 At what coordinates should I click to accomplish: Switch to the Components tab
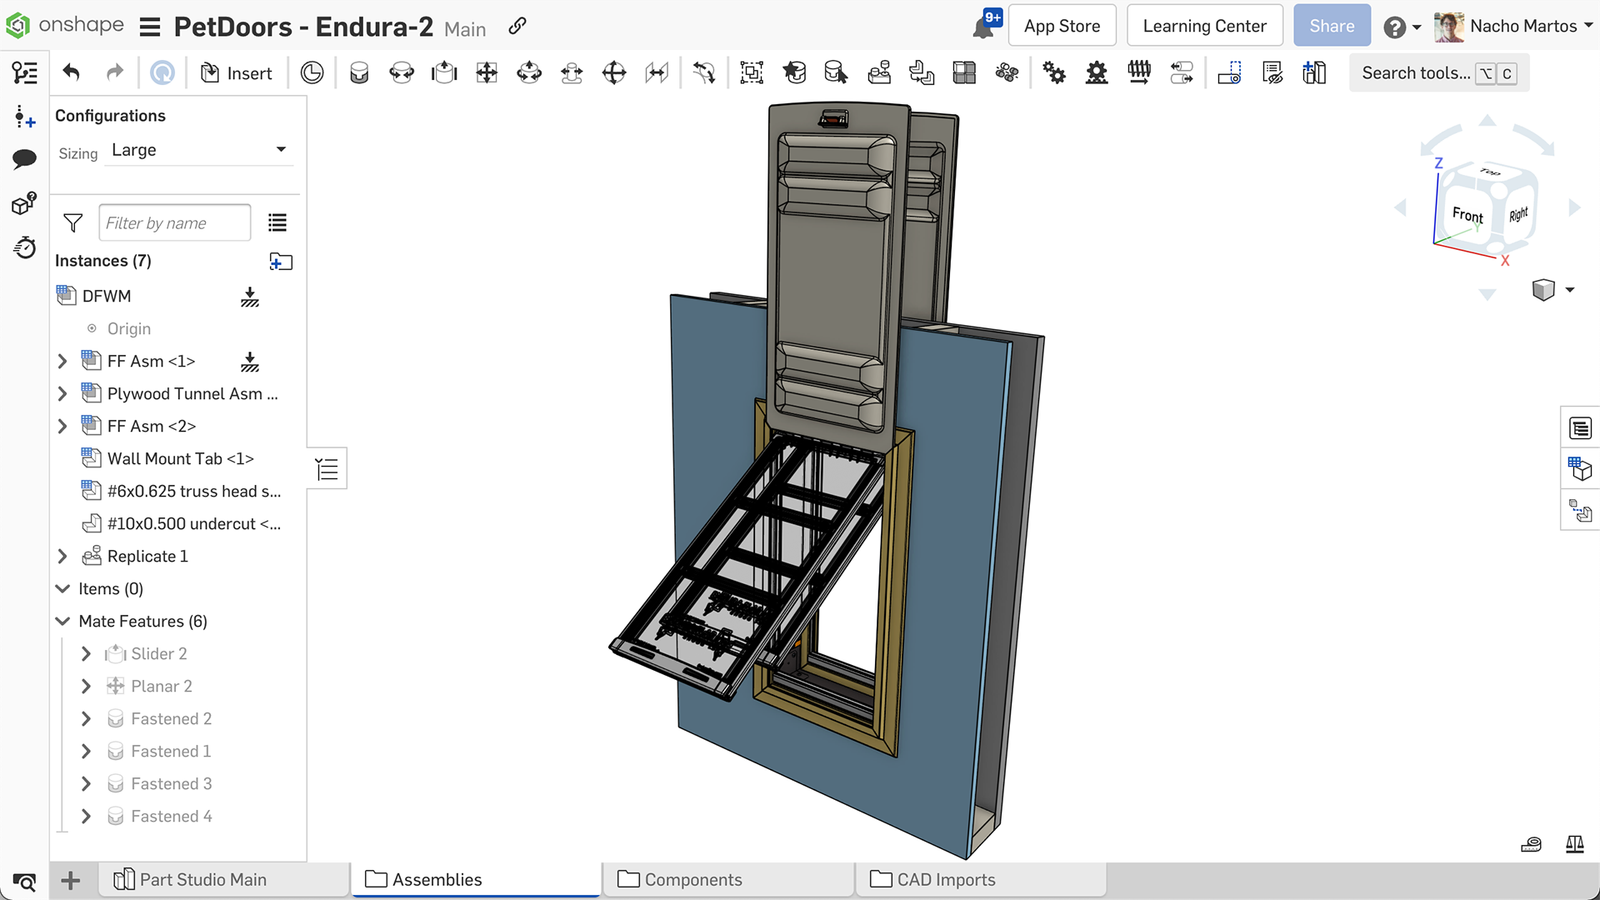(x=694, y=879)
